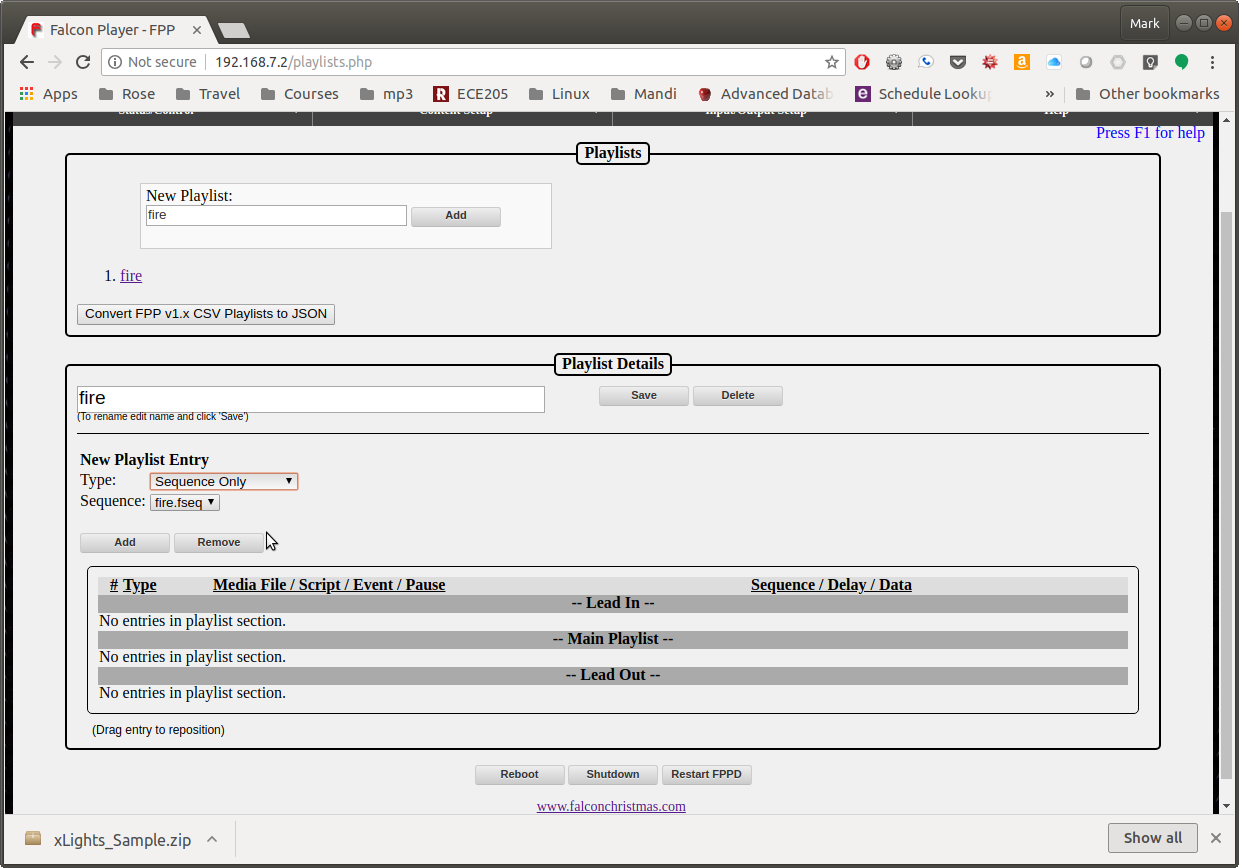
Task: Open the Sequence dropdown fire.fseq
Action: 185,502
